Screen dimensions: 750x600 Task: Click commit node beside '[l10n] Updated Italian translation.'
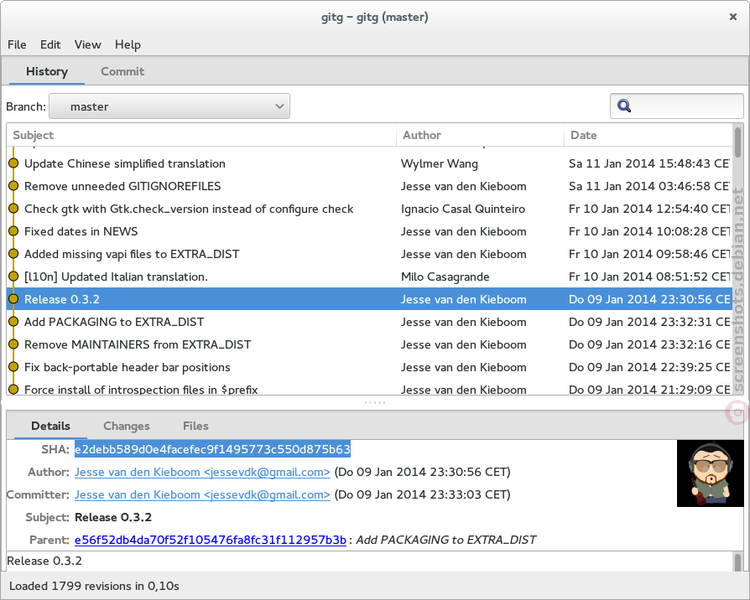[13, 277]
